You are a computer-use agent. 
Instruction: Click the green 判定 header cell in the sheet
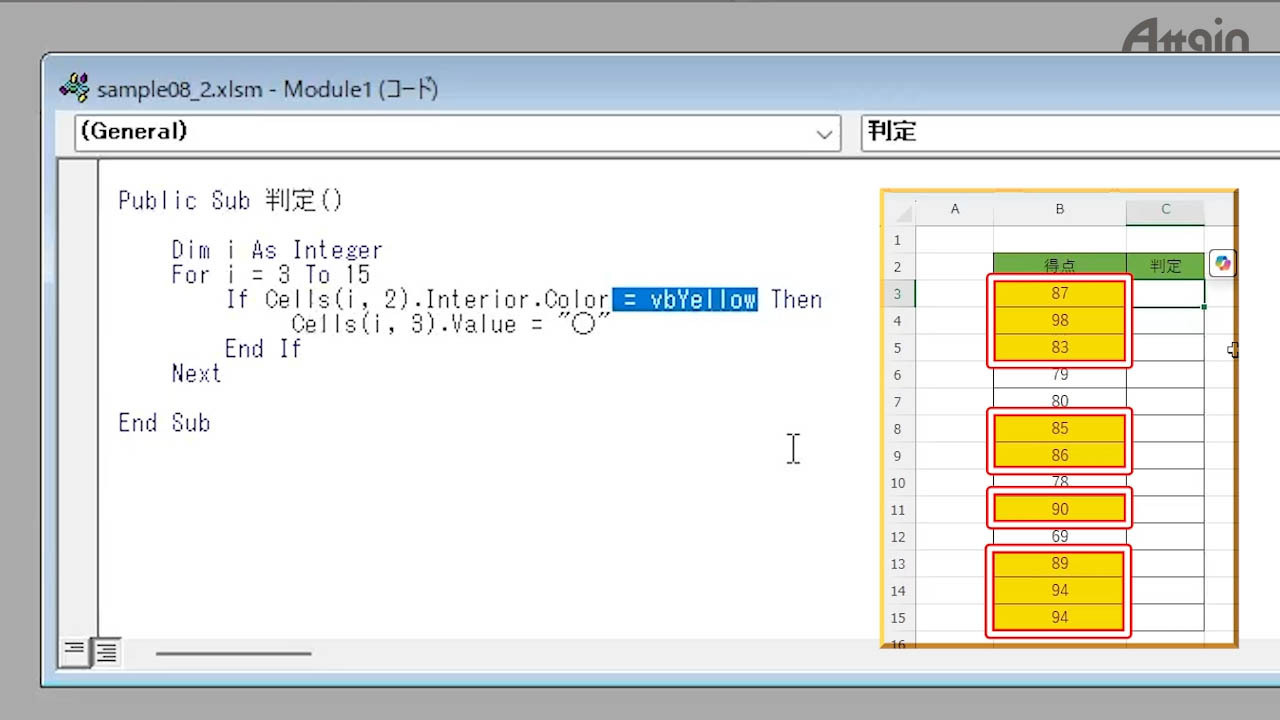pos(1165,266)
